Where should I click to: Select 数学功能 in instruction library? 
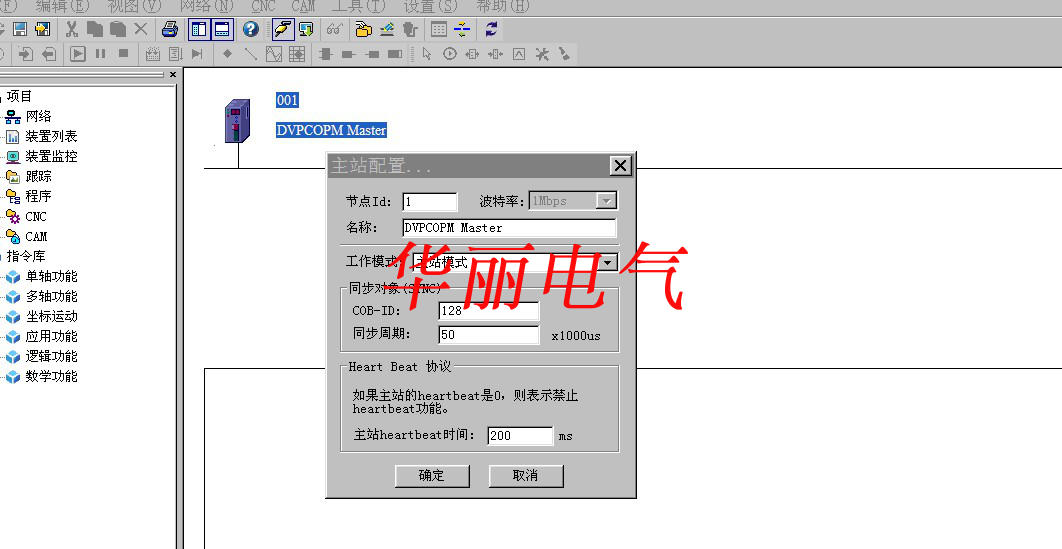pos(51,376)
